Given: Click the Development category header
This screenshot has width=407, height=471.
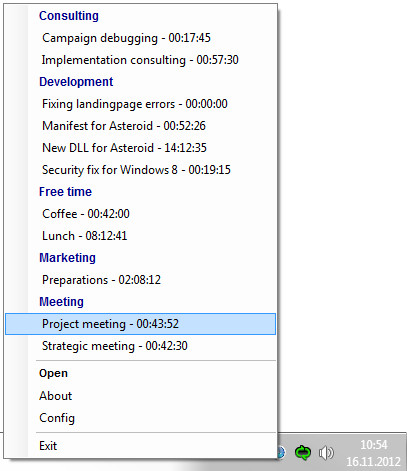Looking at the screenshot, I should (76, 82).
